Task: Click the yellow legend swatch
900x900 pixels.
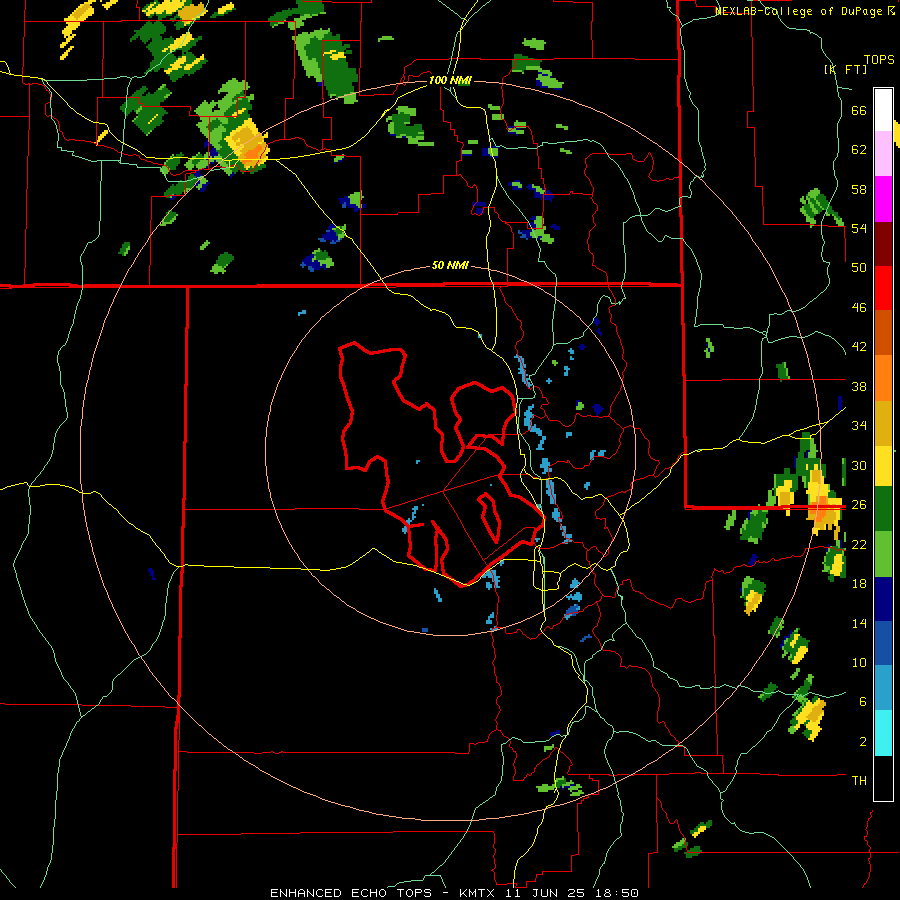Action: (x=883, y=465)
